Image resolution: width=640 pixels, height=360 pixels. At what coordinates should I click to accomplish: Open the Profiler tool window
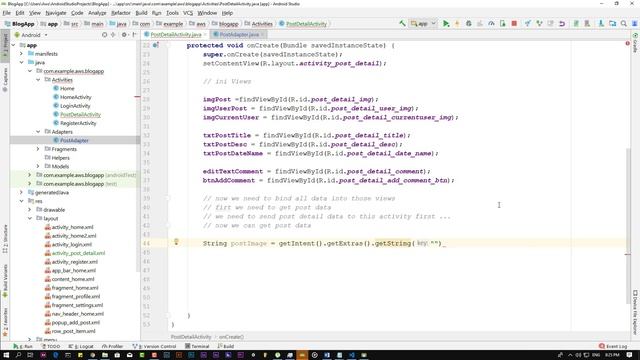click(x=112, y=346)
